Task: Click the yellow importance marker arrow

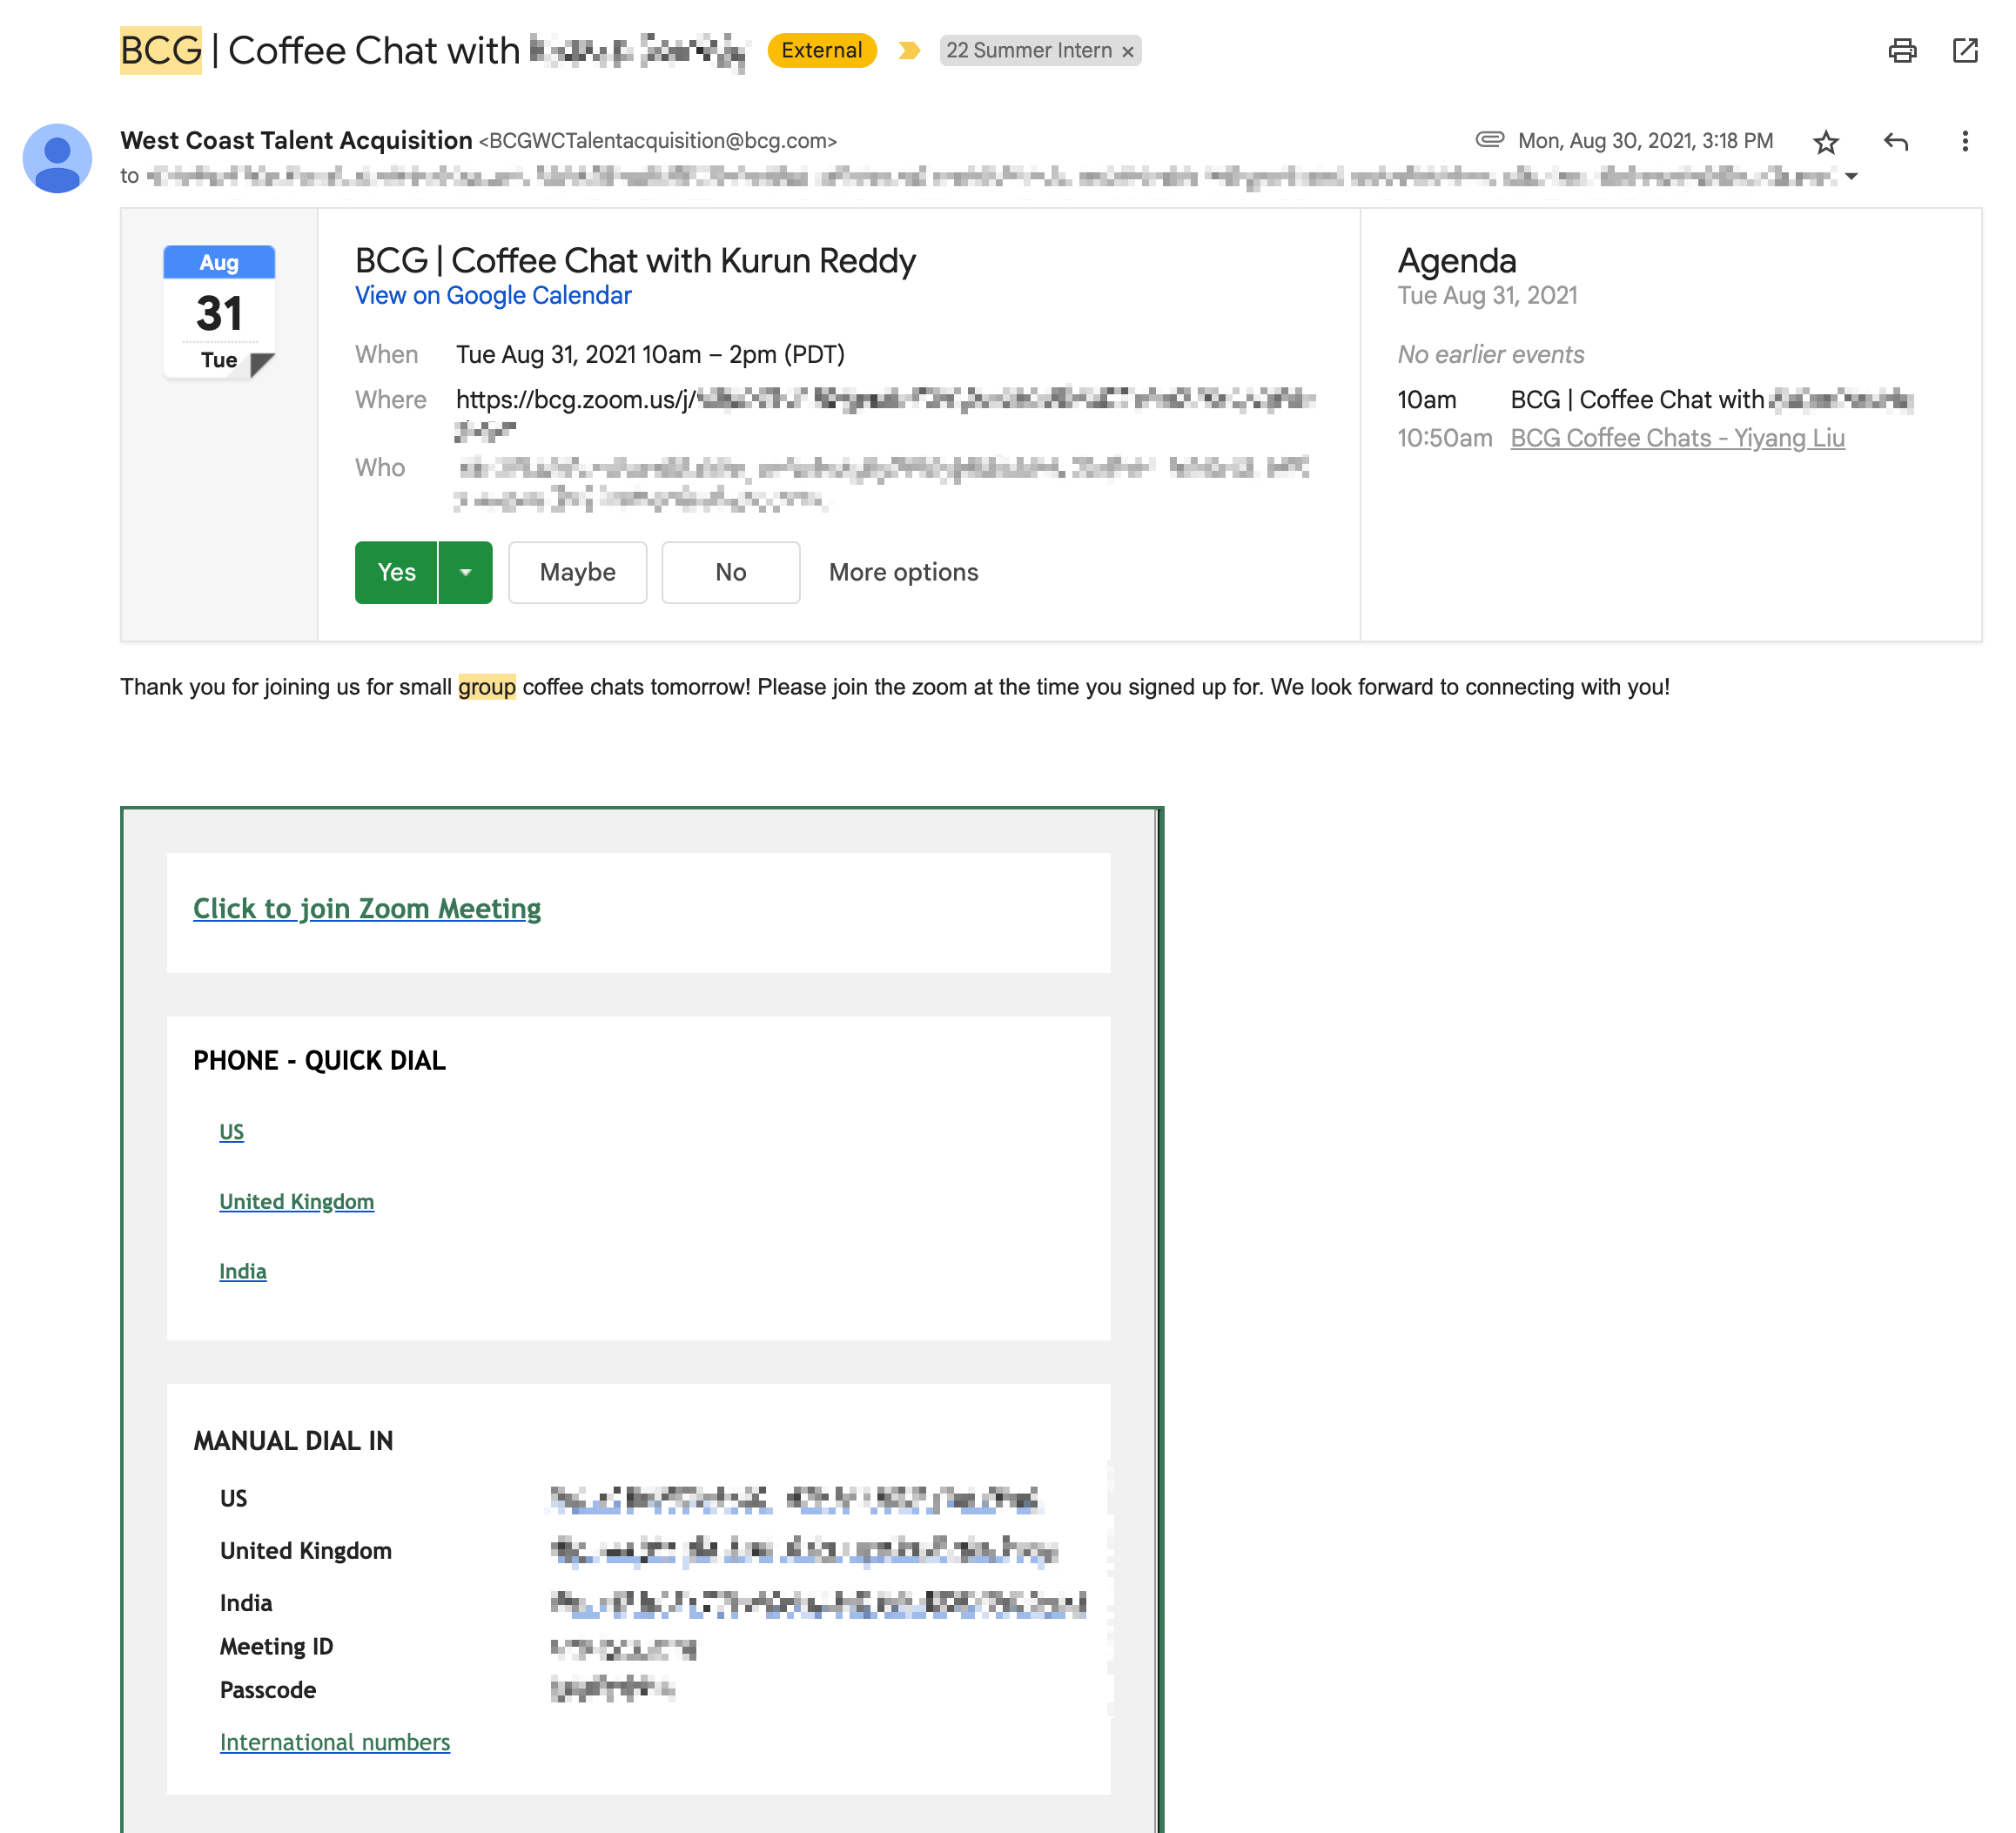Action: [908, 51]
